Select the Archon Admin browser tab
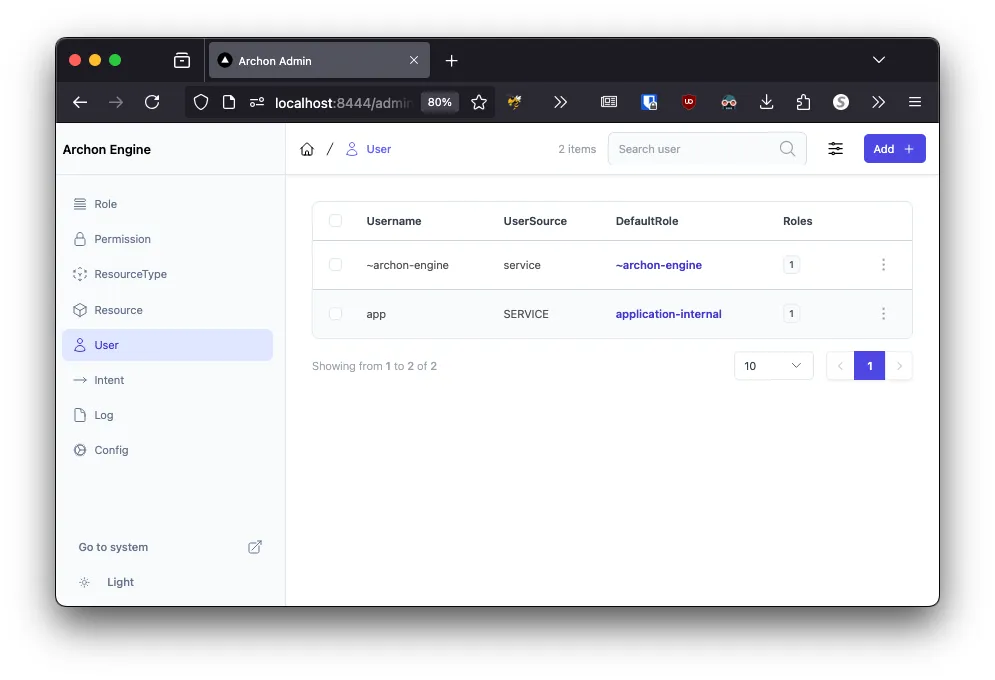Image resolution: width=995 pixels, height=680 pixels. (319, 60)
